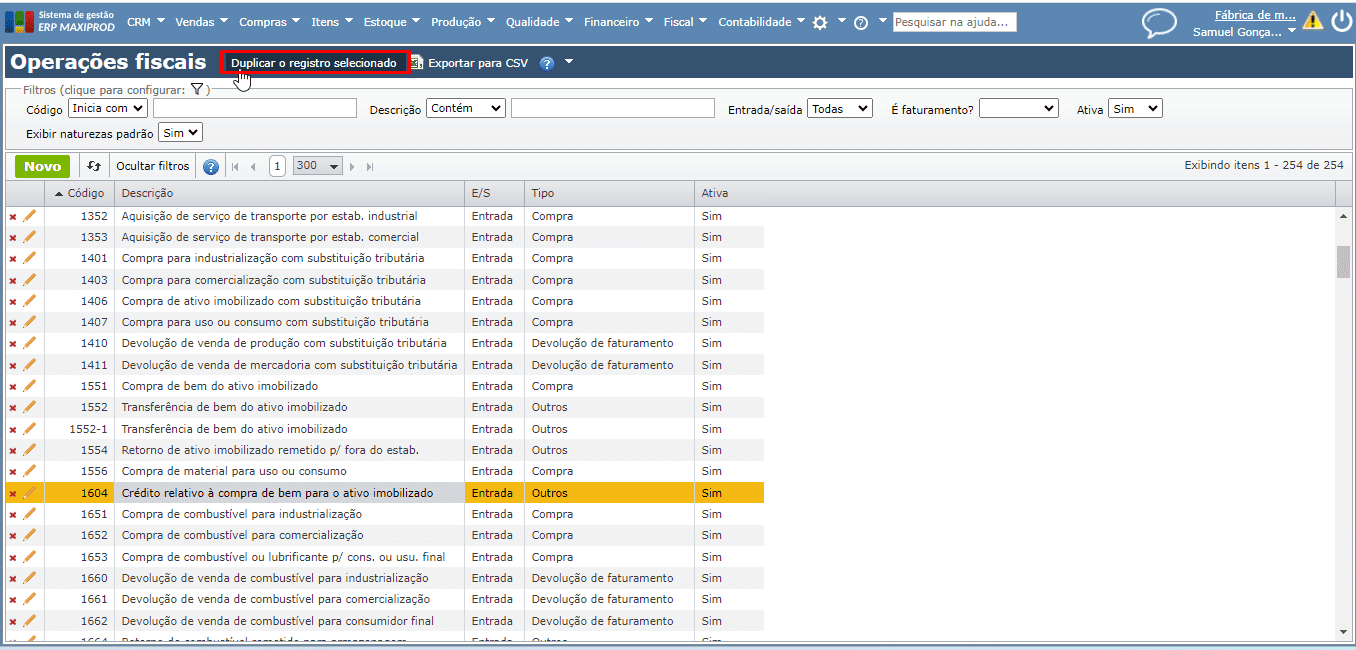Click the yellow warning alert icon

pos(1312,21)
